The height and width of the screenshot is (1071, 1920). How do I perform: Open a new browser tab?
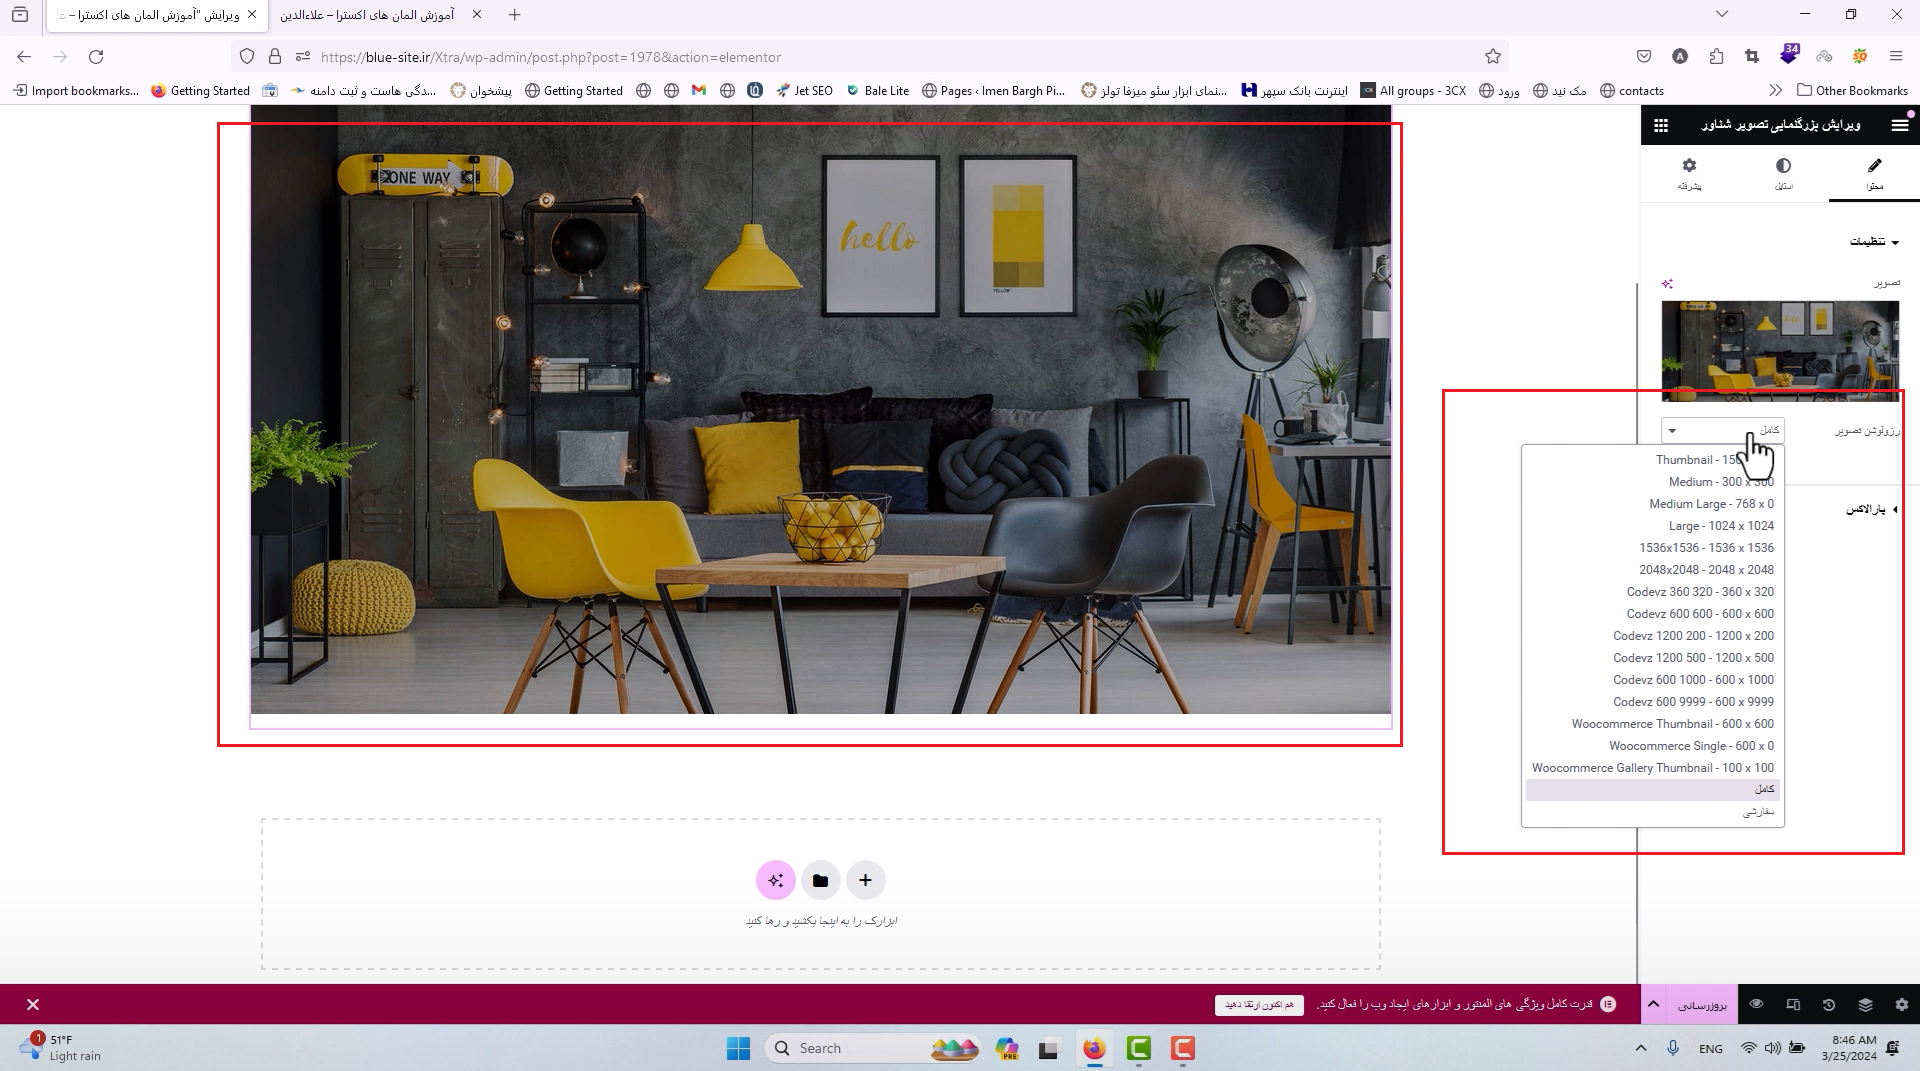pos(514,15)
